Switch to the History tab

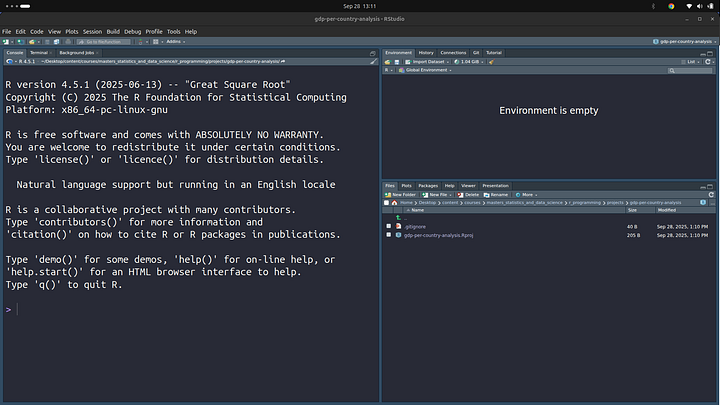426,53
